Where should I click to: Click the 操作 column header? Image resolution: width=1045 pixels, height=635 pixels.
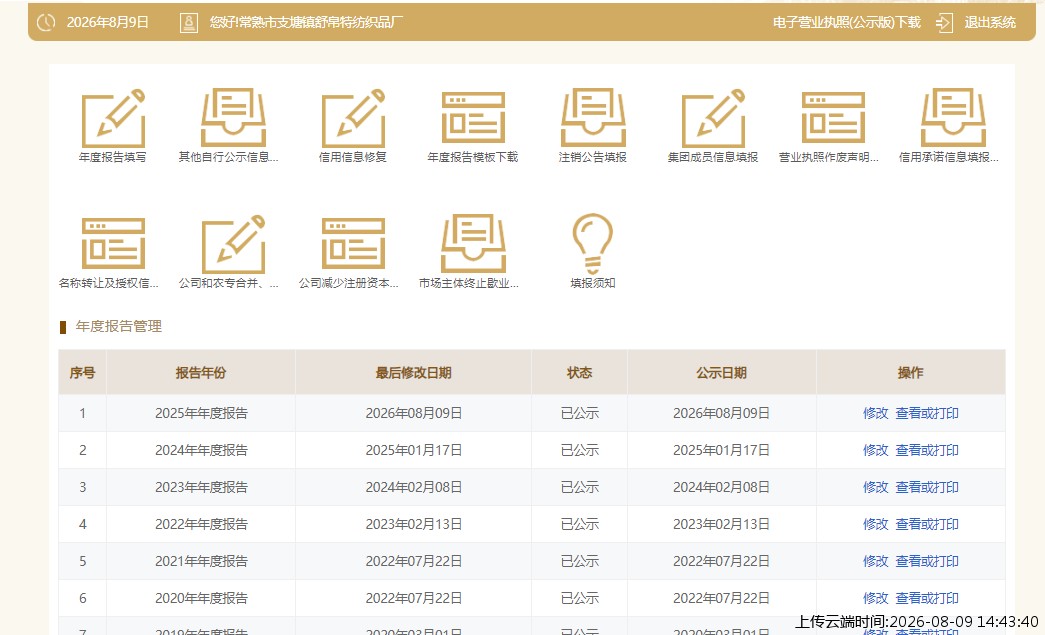click(x=910, y=372)
